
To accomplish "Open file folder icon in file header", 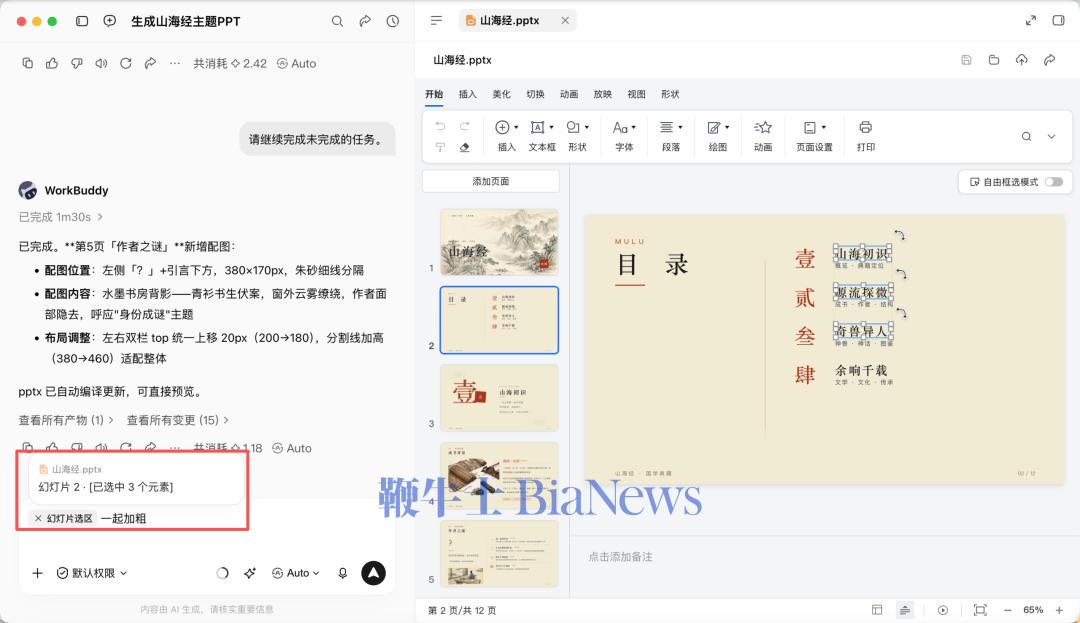I will tap(994, 60).
